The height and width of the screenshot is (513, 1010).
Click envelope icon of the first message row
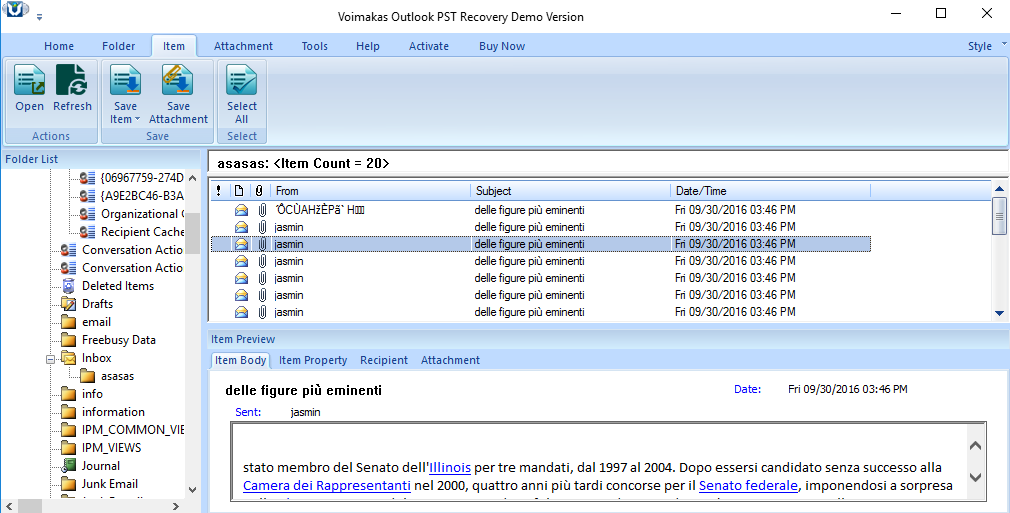point(241,210)
